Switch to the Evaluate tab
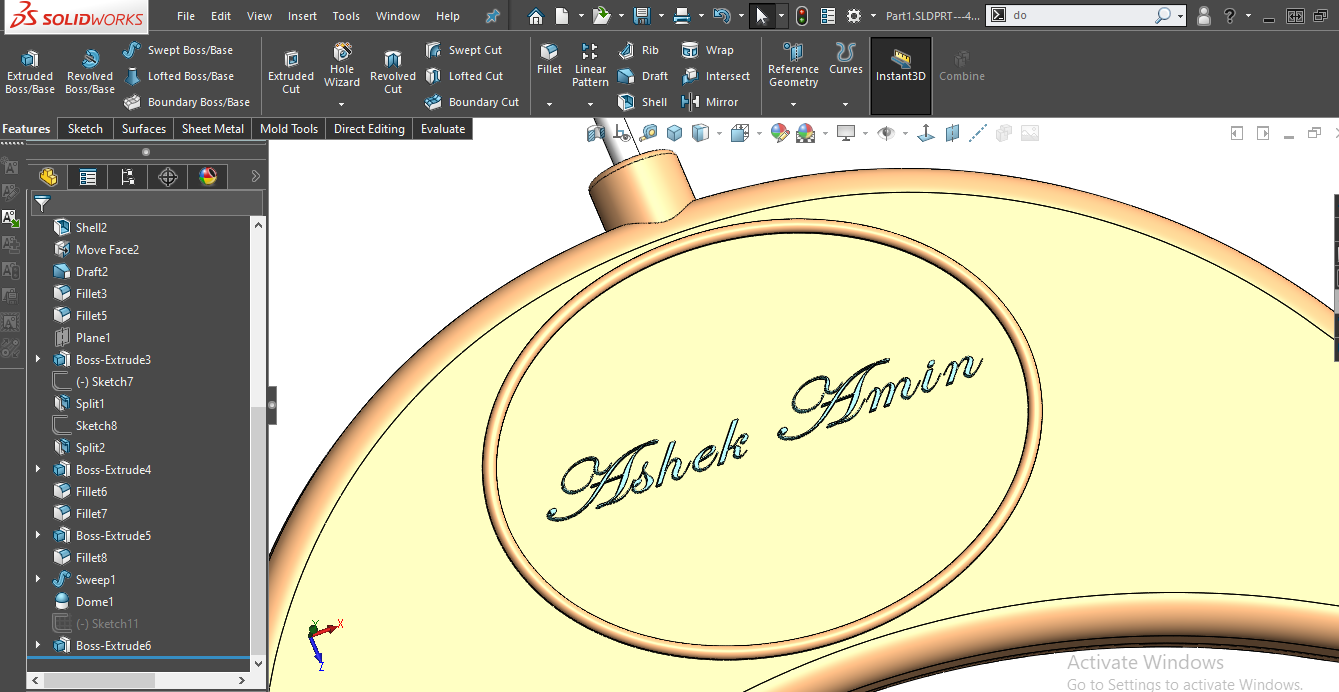Image resolution: width=1339 pixels, height=692 pixels. [443, 129]
